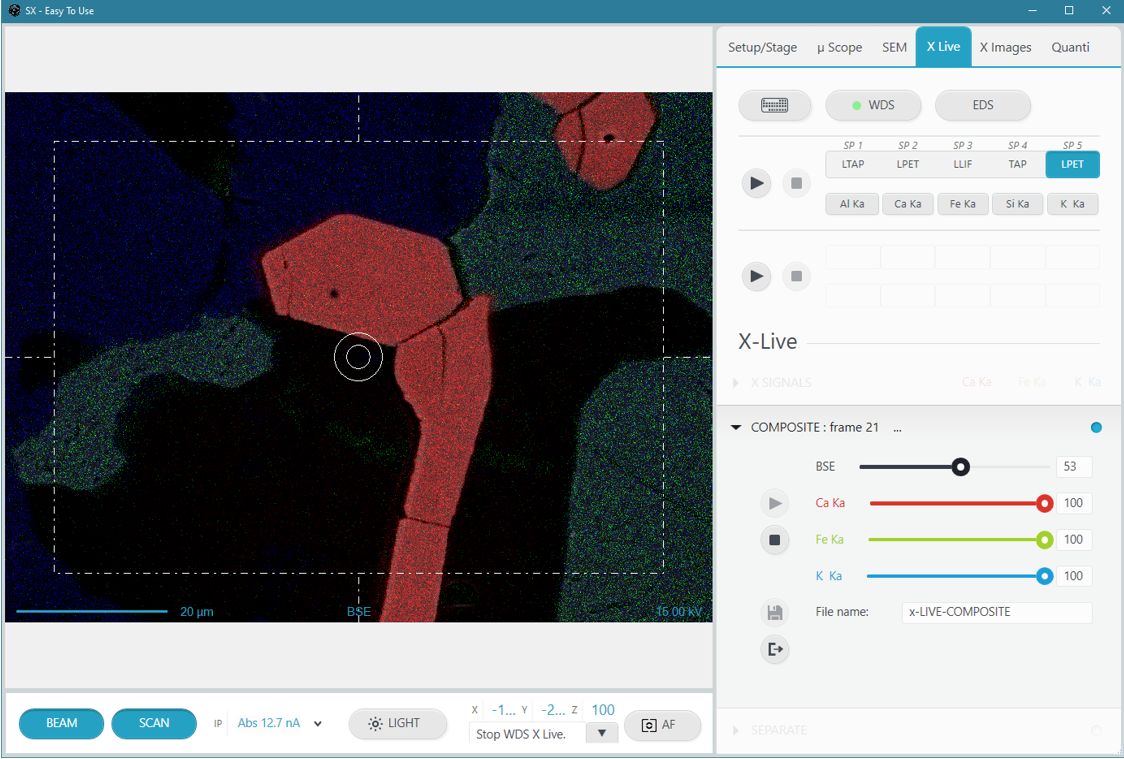The width and height of the screenshot is (1124, 759).
Task: Open the Abs 12.7 nA current dropdown
Action: (x=318, y=724)
